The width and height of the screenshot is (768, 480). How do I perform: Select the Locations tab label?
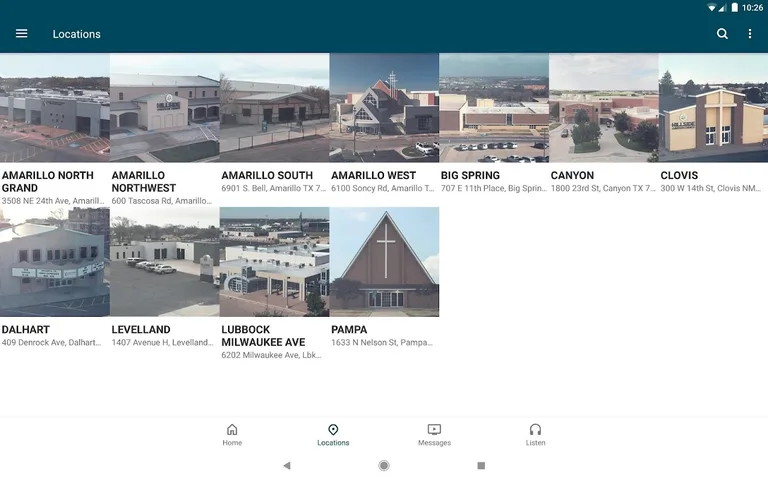(333, 443)
